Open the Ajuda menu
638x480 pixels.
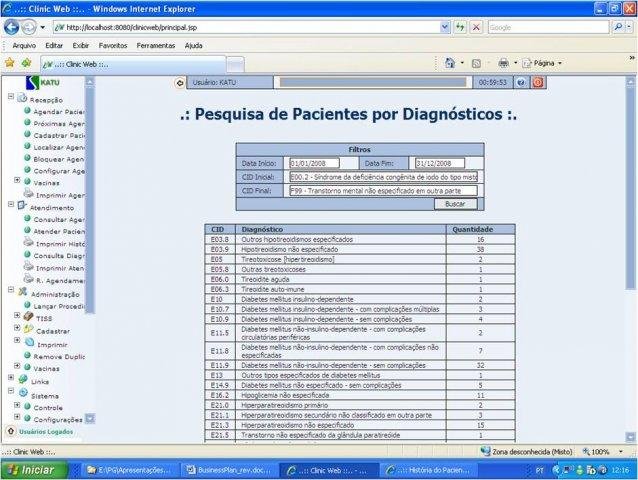point(193,46)
